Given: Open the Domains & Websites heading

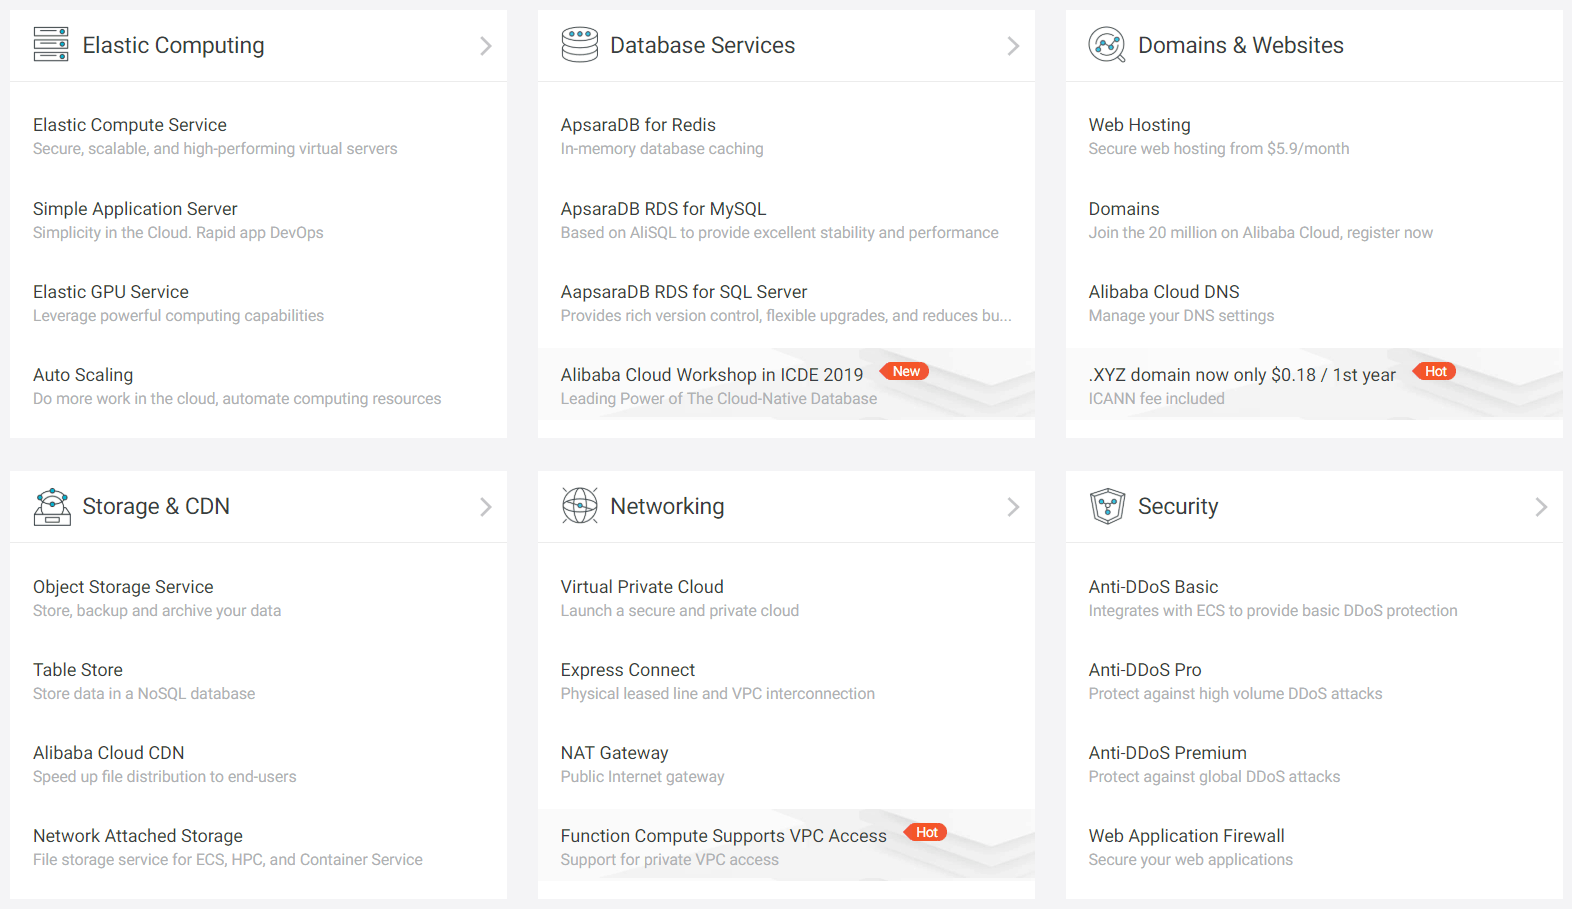Looking at the screenshot, I should click(1241, 45).
